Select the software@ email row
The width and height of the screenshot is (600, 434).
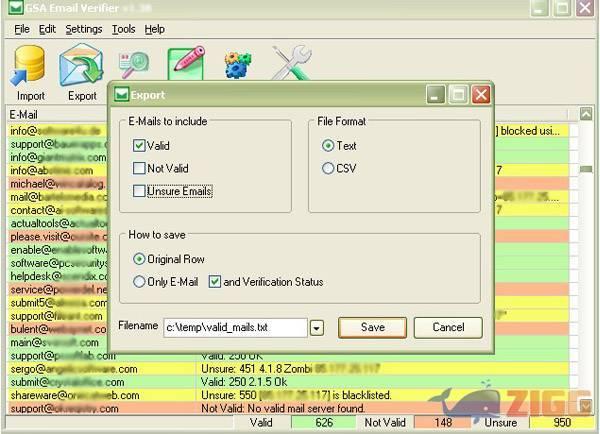57,263
